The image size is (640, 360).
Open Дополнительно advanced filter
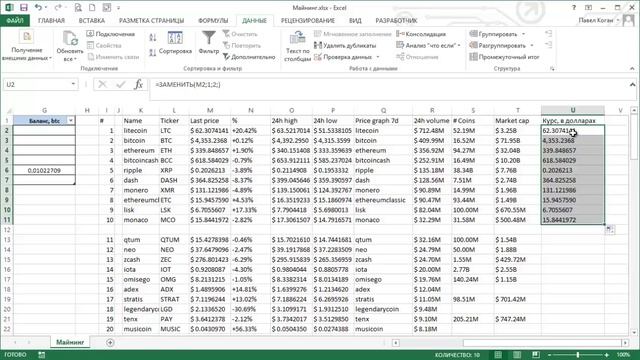coord(249,57)
